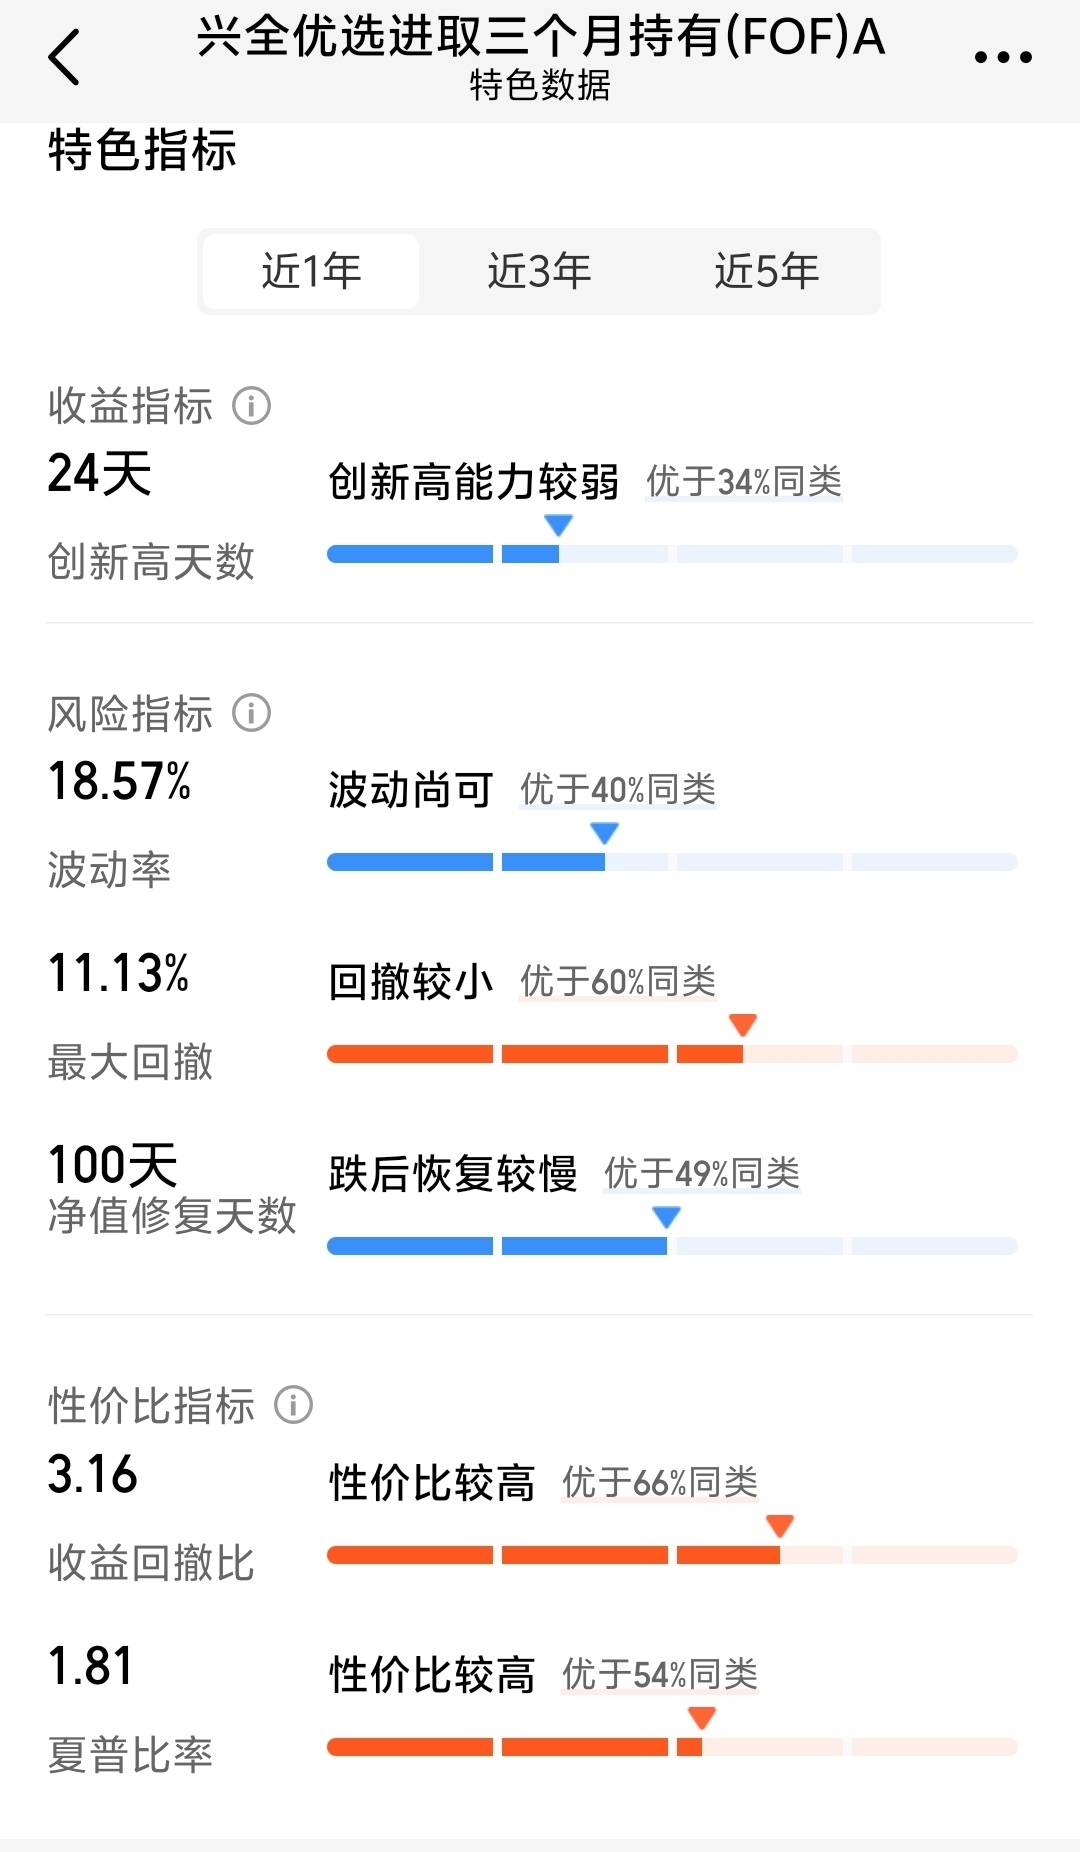Switch to the 近5年 tab
The width and height of the screenshot is (1080, 1852).
(767, 271)
